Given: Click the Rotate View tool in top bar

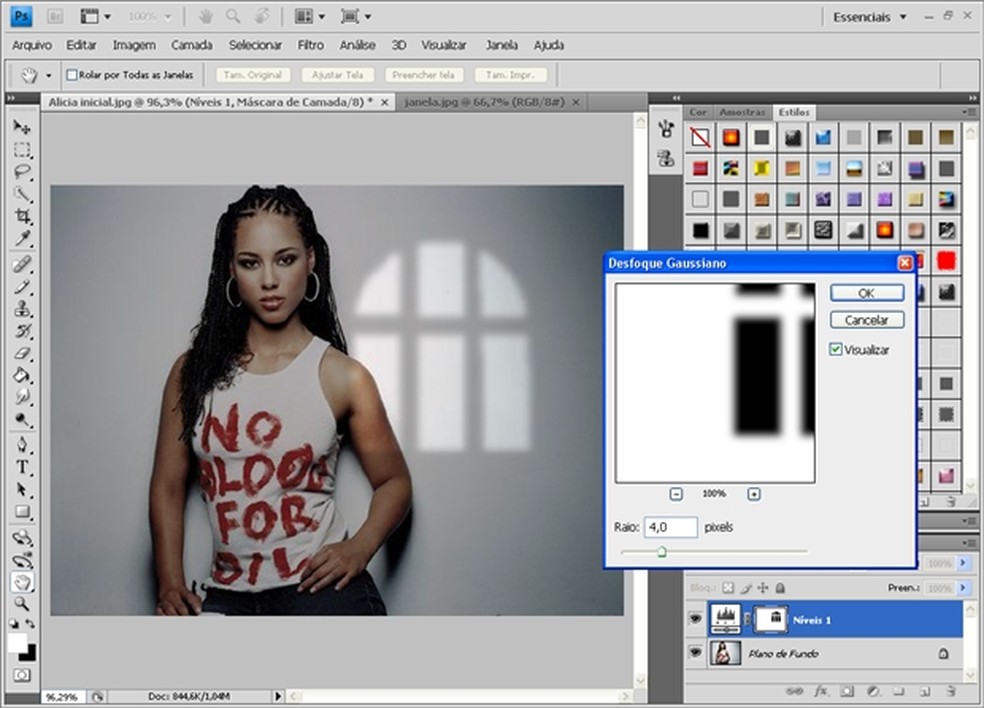Looking at the screenshot, I should click(262, 16).
